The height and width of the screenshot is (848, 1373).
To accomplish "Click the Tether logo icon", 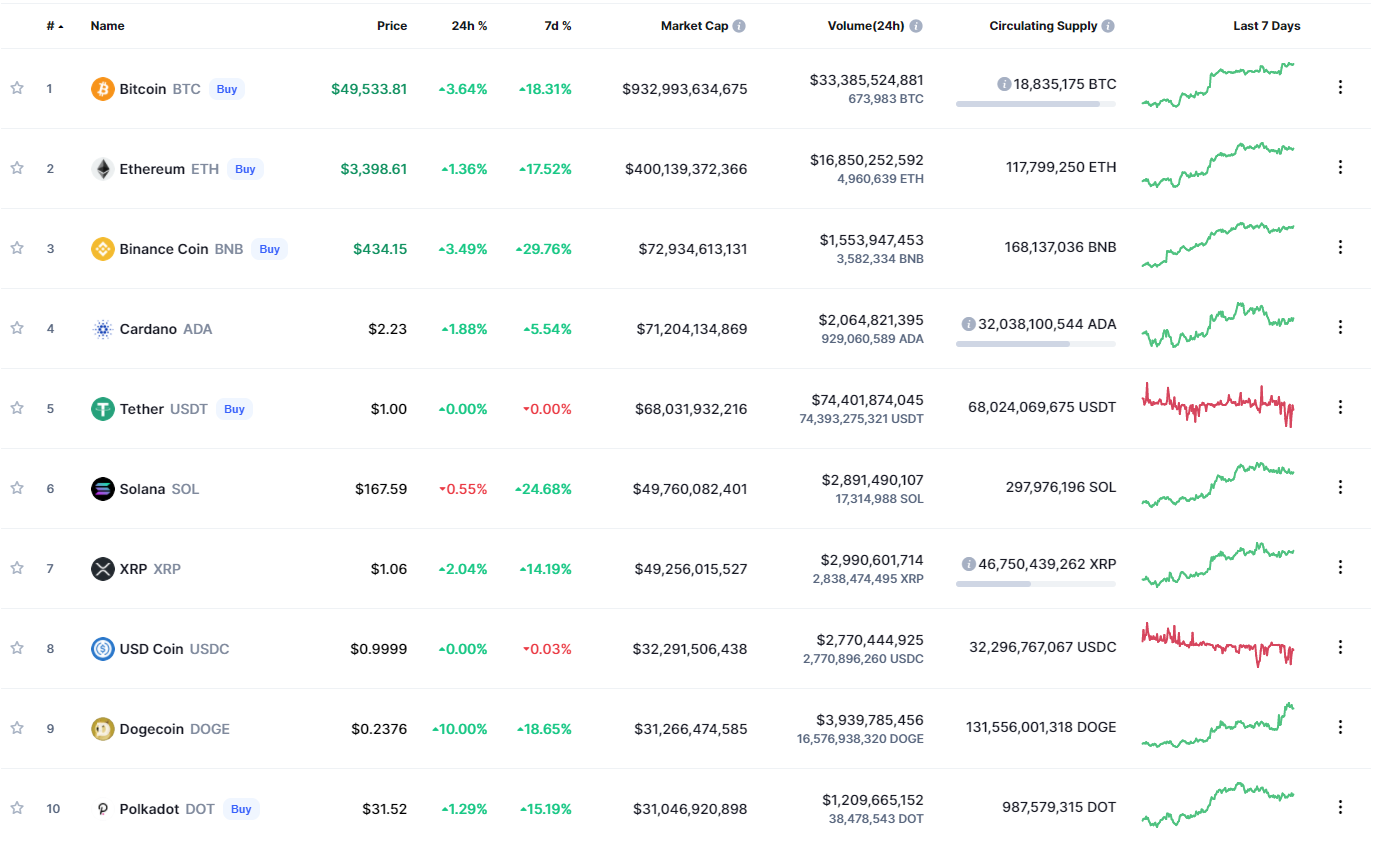I will (x=102, y=409).
